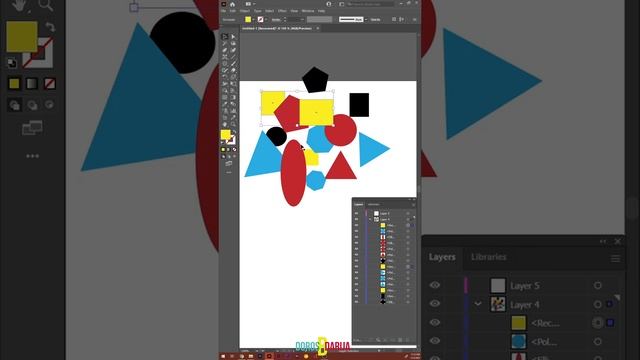Select the Selection tool in Illustrator's toolbar

click(x=224, y=36)
